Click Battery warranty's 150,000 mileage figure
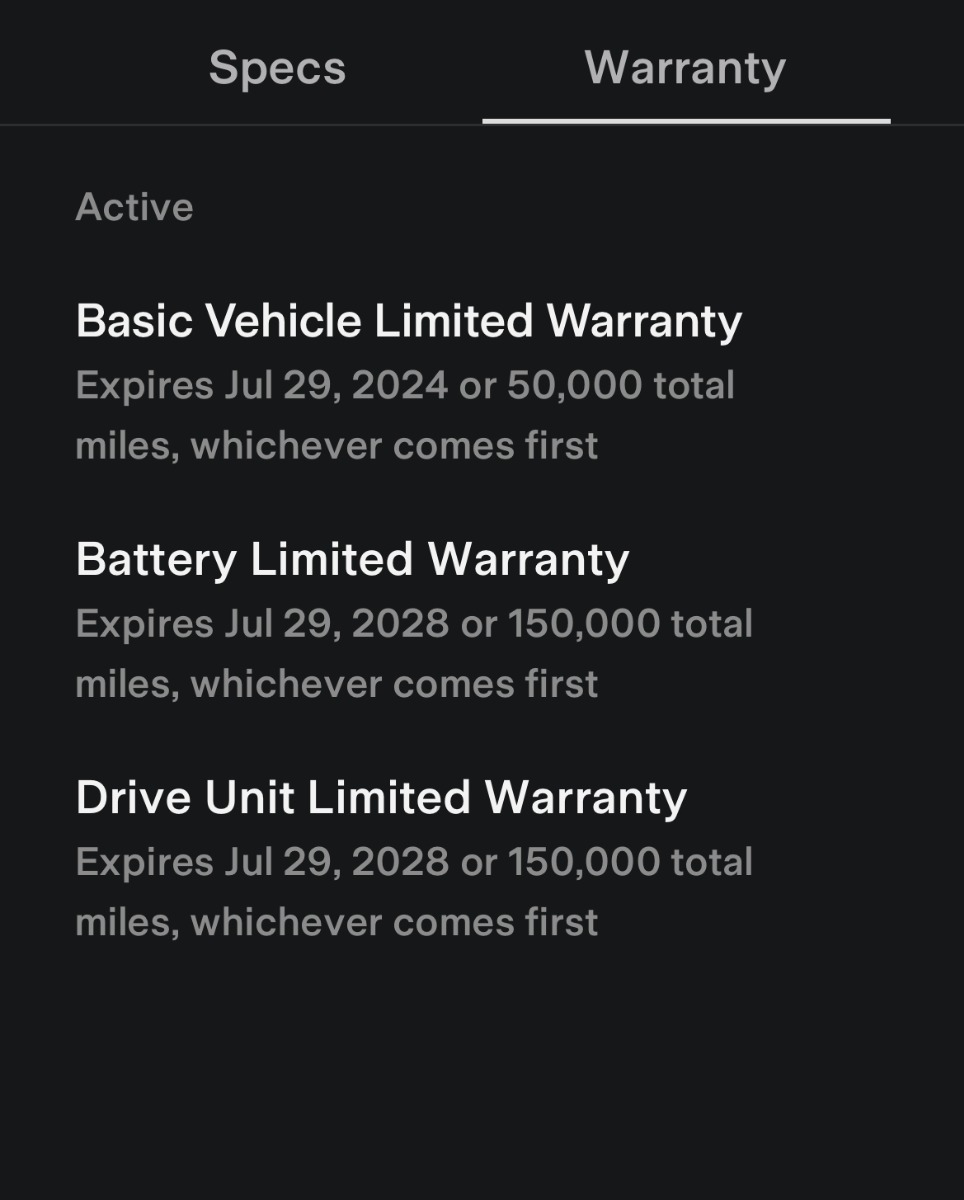 [x=584, y=624]
